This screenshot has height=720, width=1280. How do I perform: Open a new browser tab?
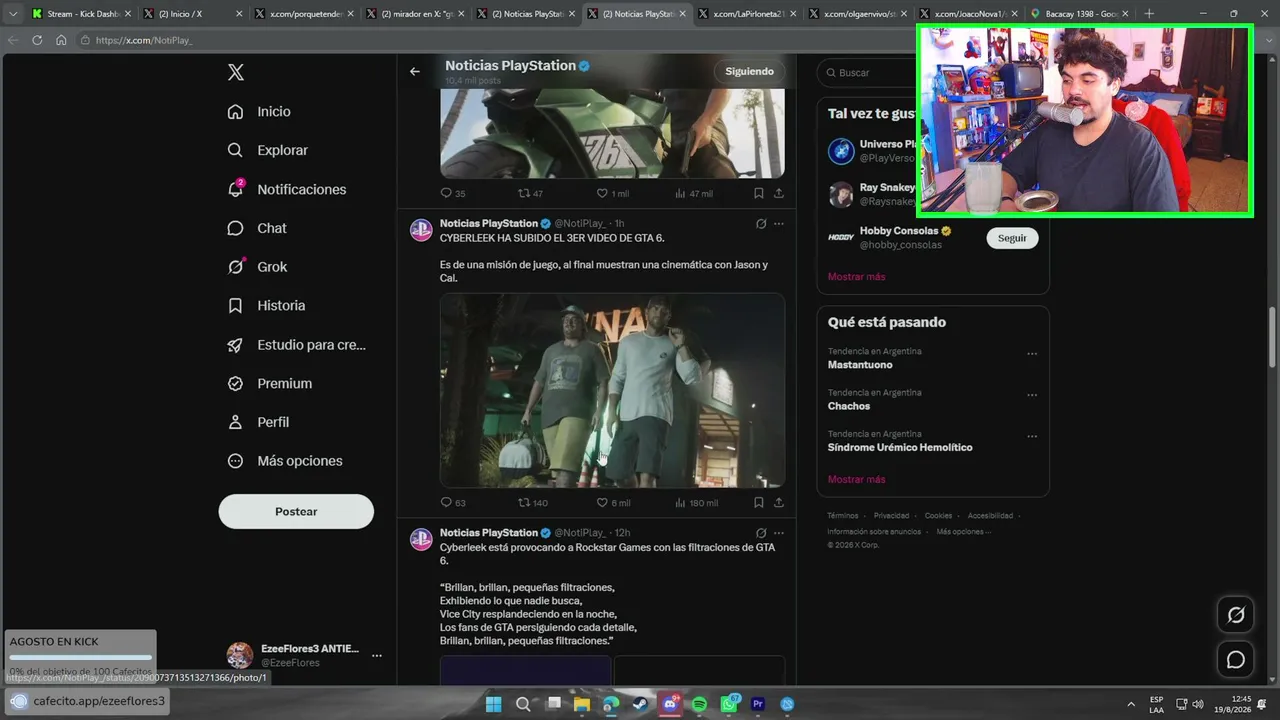pos(1149,14)
